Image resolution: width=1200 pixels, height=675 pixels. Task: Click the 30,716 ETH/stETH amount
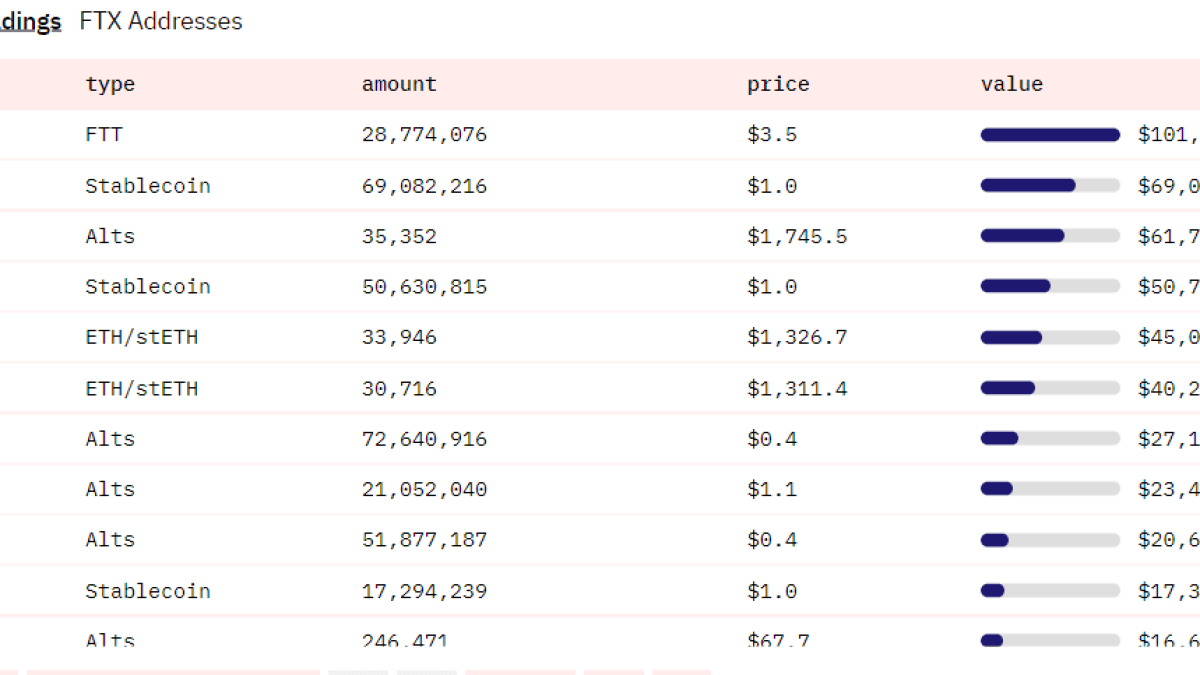click(x=399, y=388)
